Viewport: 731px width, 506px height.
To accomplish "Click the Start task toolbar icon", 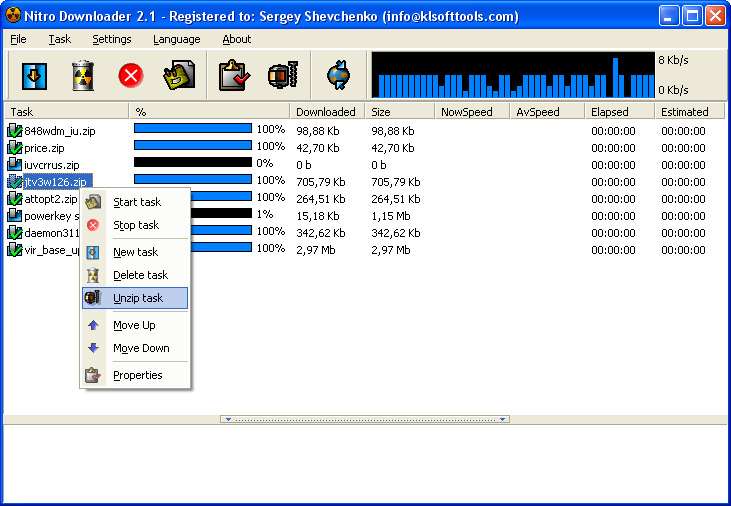I will (179, 75).
